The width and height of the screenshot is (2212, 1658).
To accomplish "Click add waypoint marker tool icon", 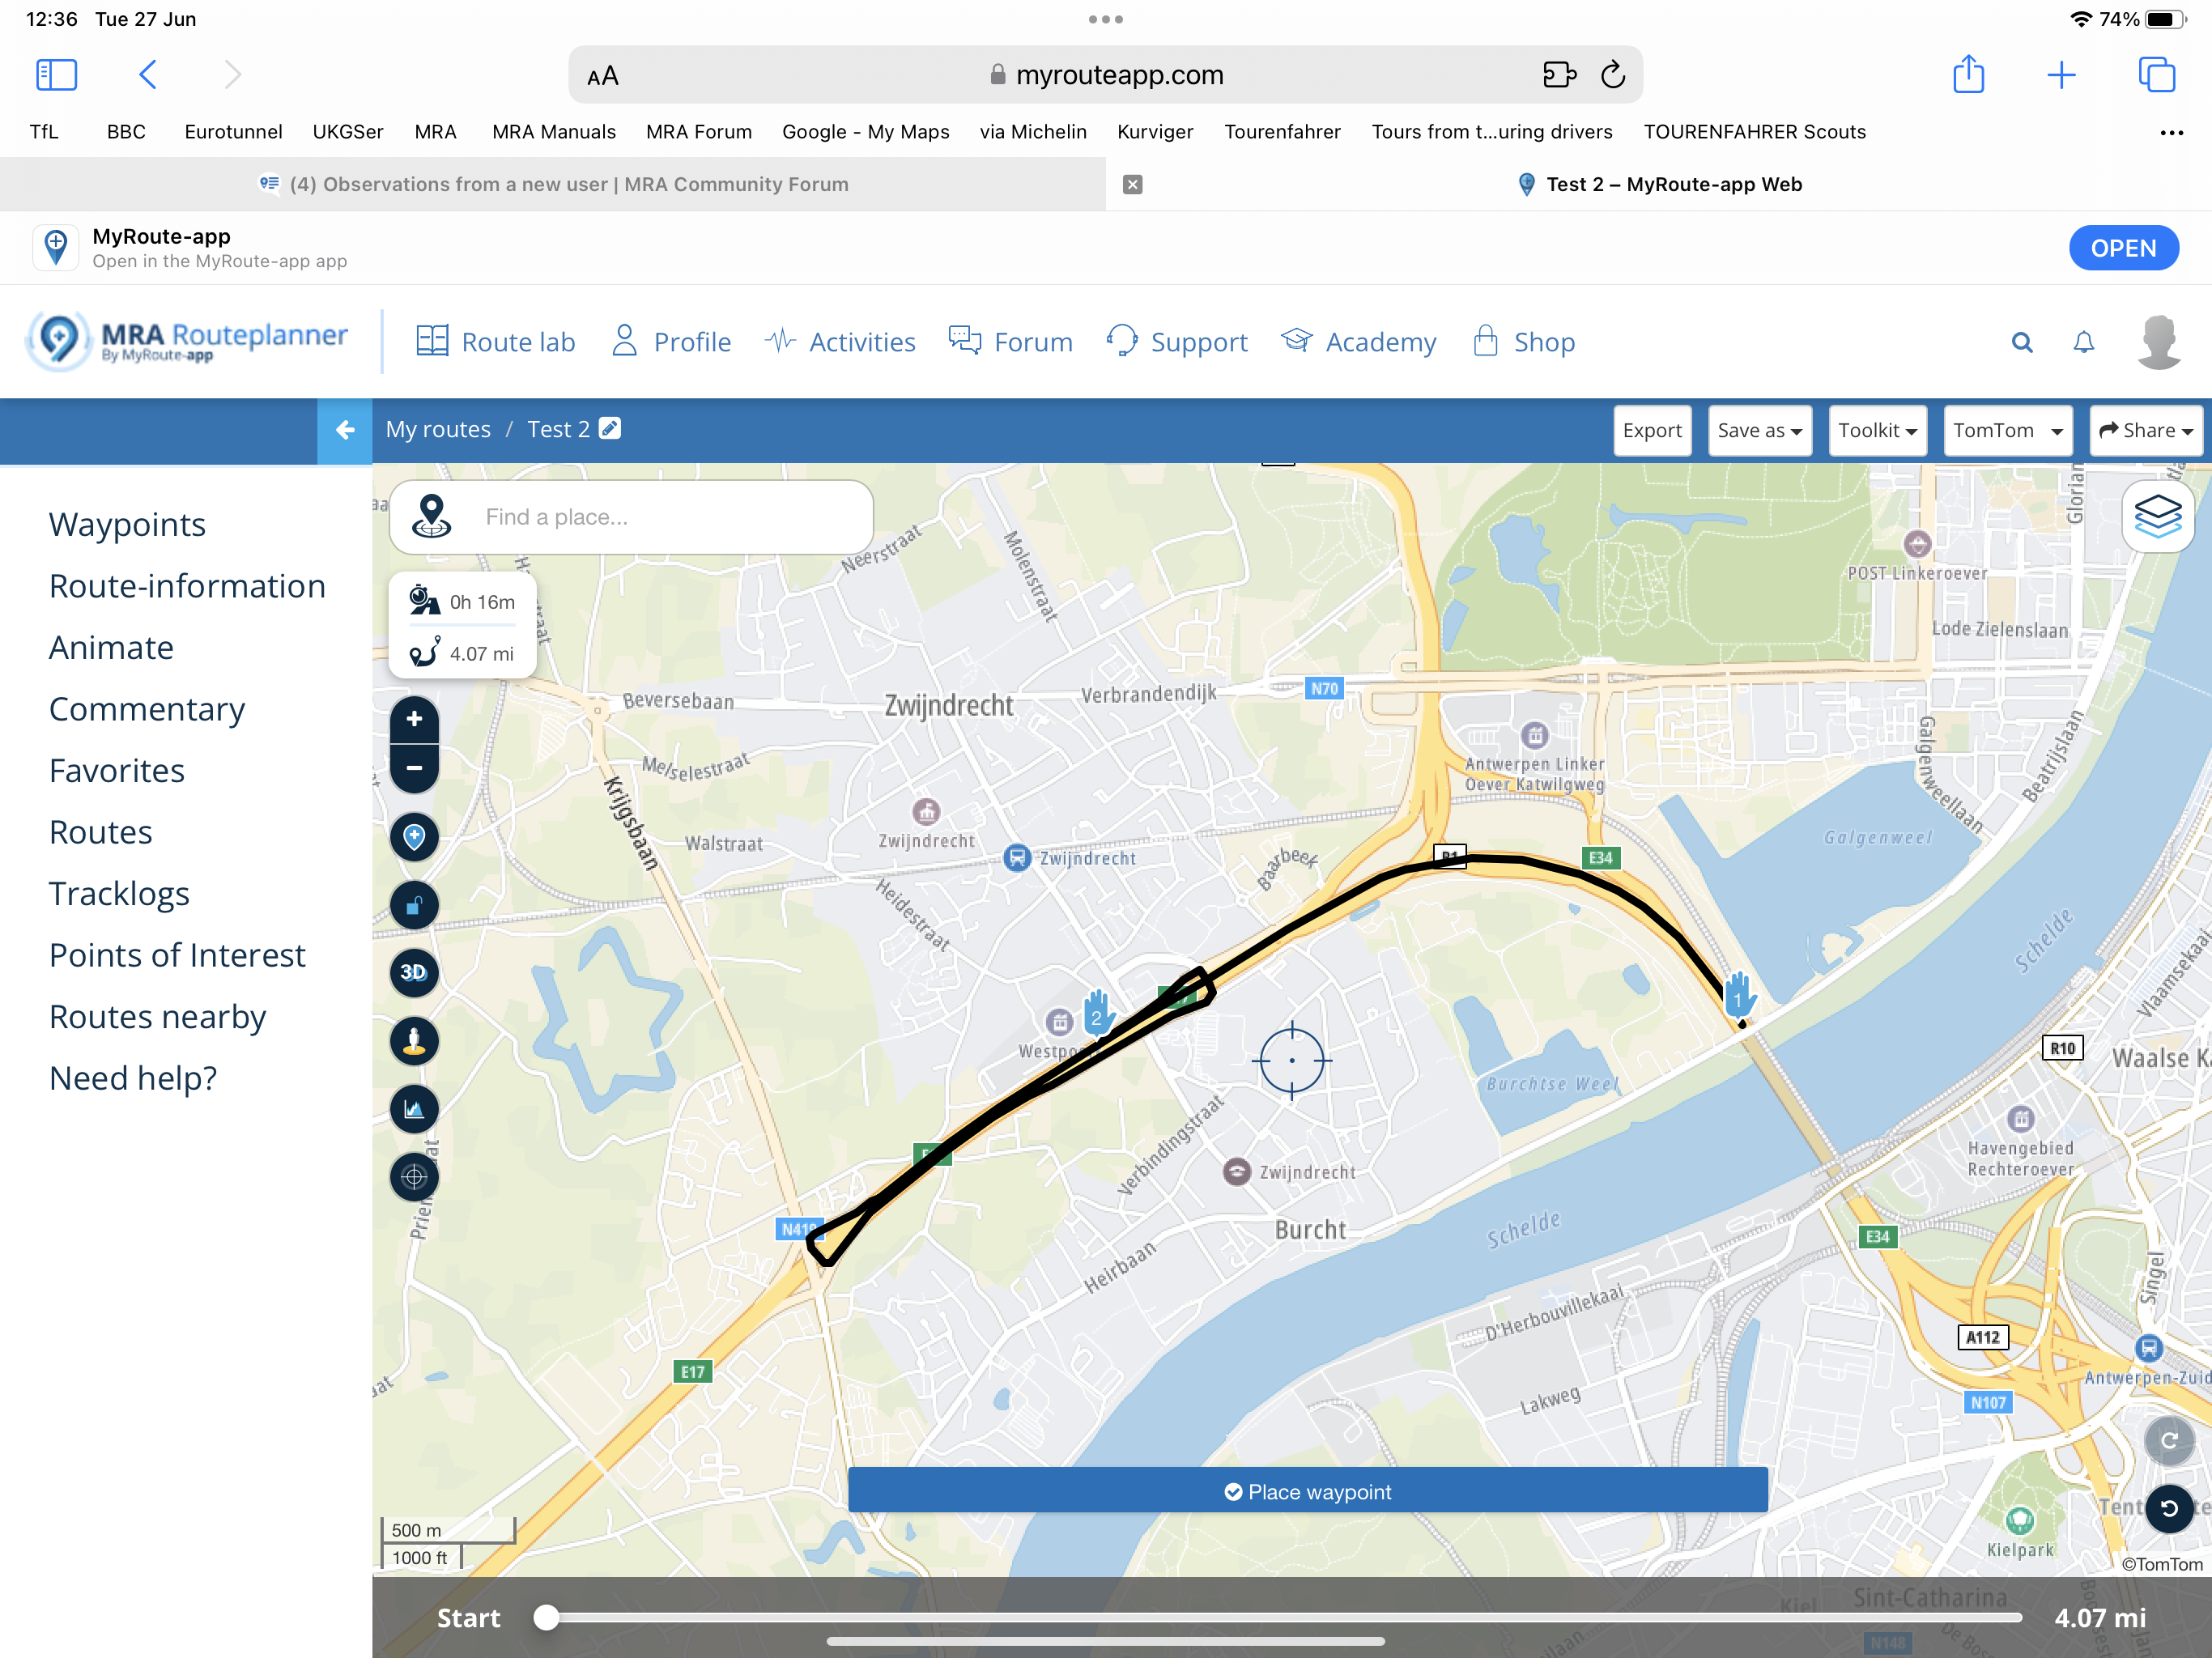I will click(414, 838).
